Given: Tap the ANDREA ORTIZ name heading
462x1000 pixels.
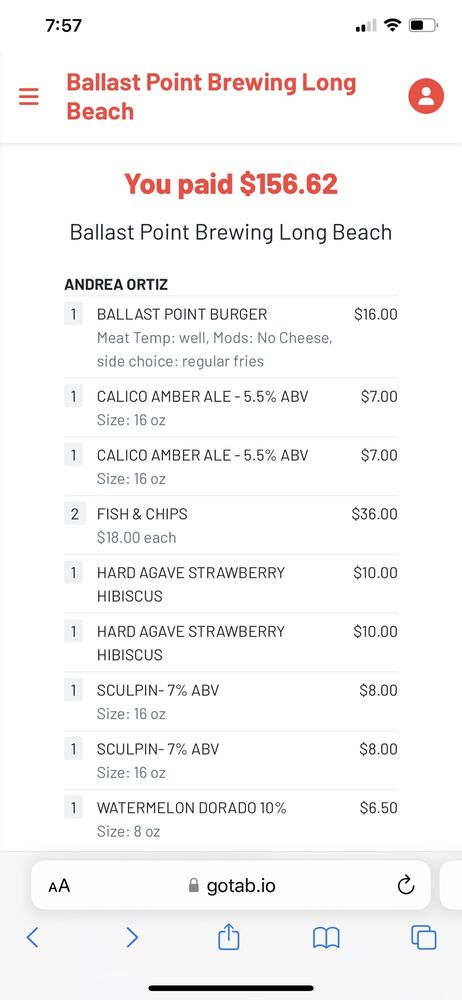Looking at the screenshot, I should point(116,284).
